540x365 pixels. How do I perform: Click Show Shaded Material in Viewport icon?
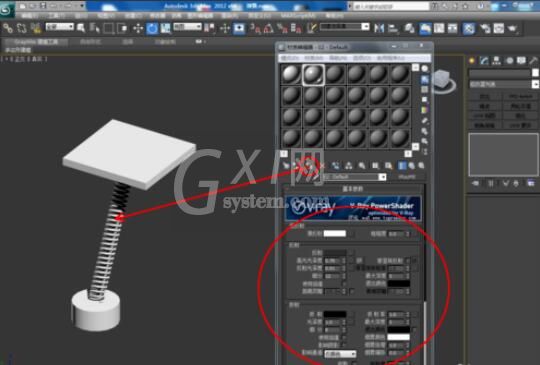tap(388, 166)
